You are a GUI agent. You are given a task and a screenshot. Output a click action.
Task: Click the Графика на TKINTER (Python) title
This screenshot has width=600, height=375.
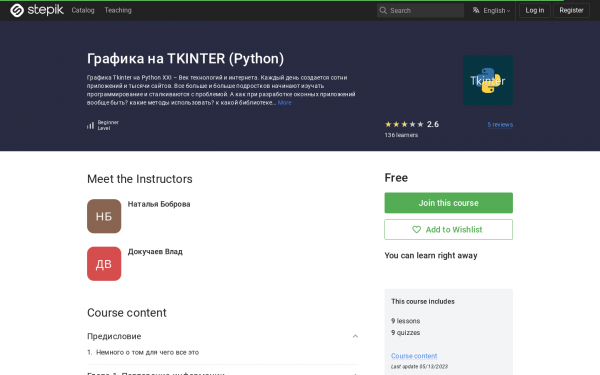point(185,59)
